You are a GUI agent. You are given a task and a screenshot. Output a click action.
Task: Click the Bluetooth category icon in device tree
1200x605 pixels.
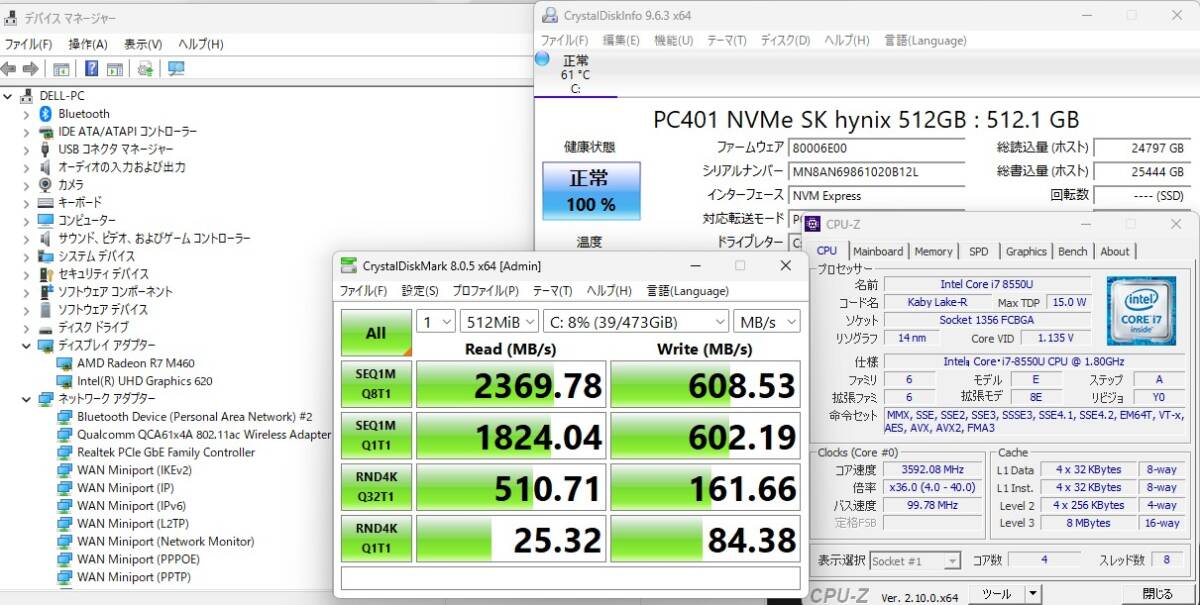pos(45,114)
